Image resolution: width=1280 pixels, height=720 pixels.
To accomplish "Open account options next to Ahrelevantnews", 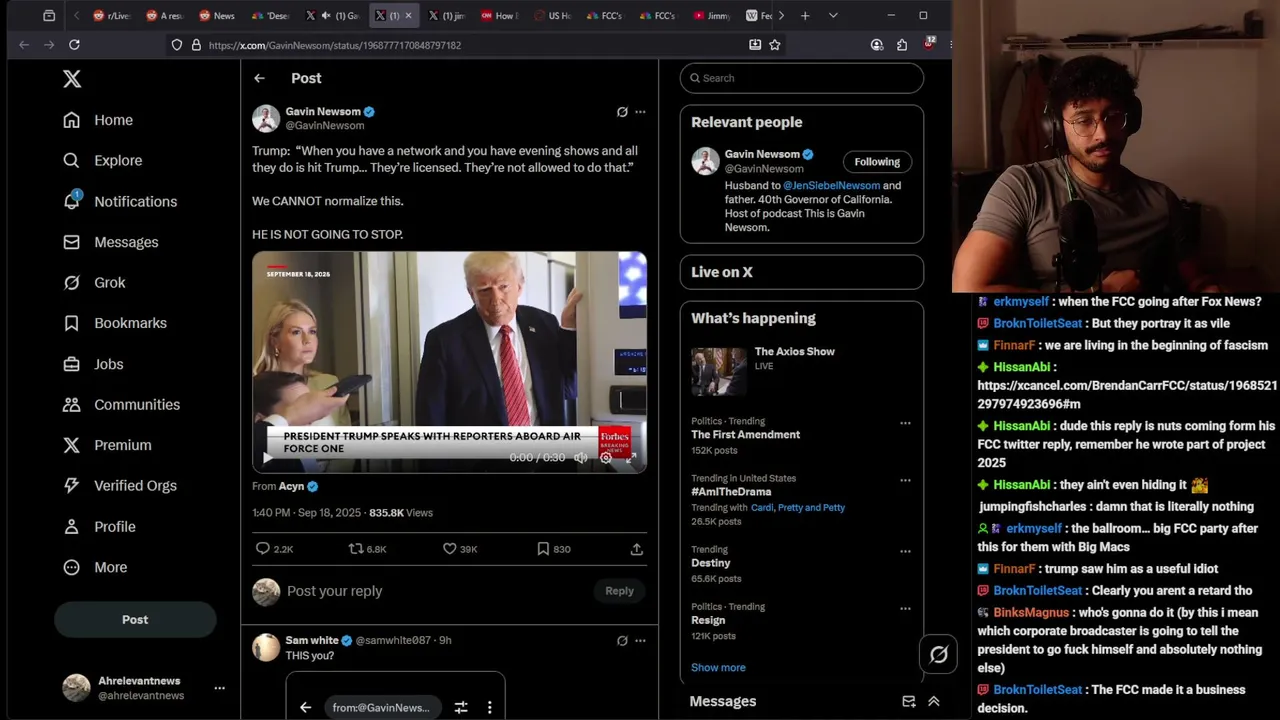I will (219, 688).
